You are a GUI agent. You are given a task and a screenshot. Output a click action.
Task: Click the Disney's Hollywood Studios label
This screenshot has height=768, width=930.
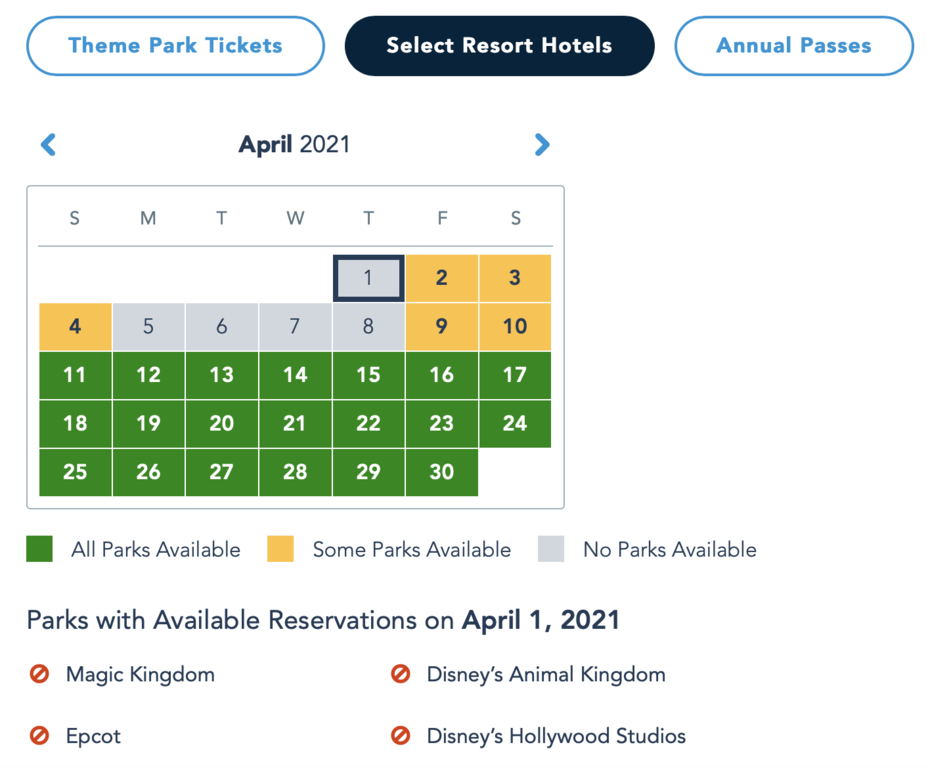tap(556, 737)
